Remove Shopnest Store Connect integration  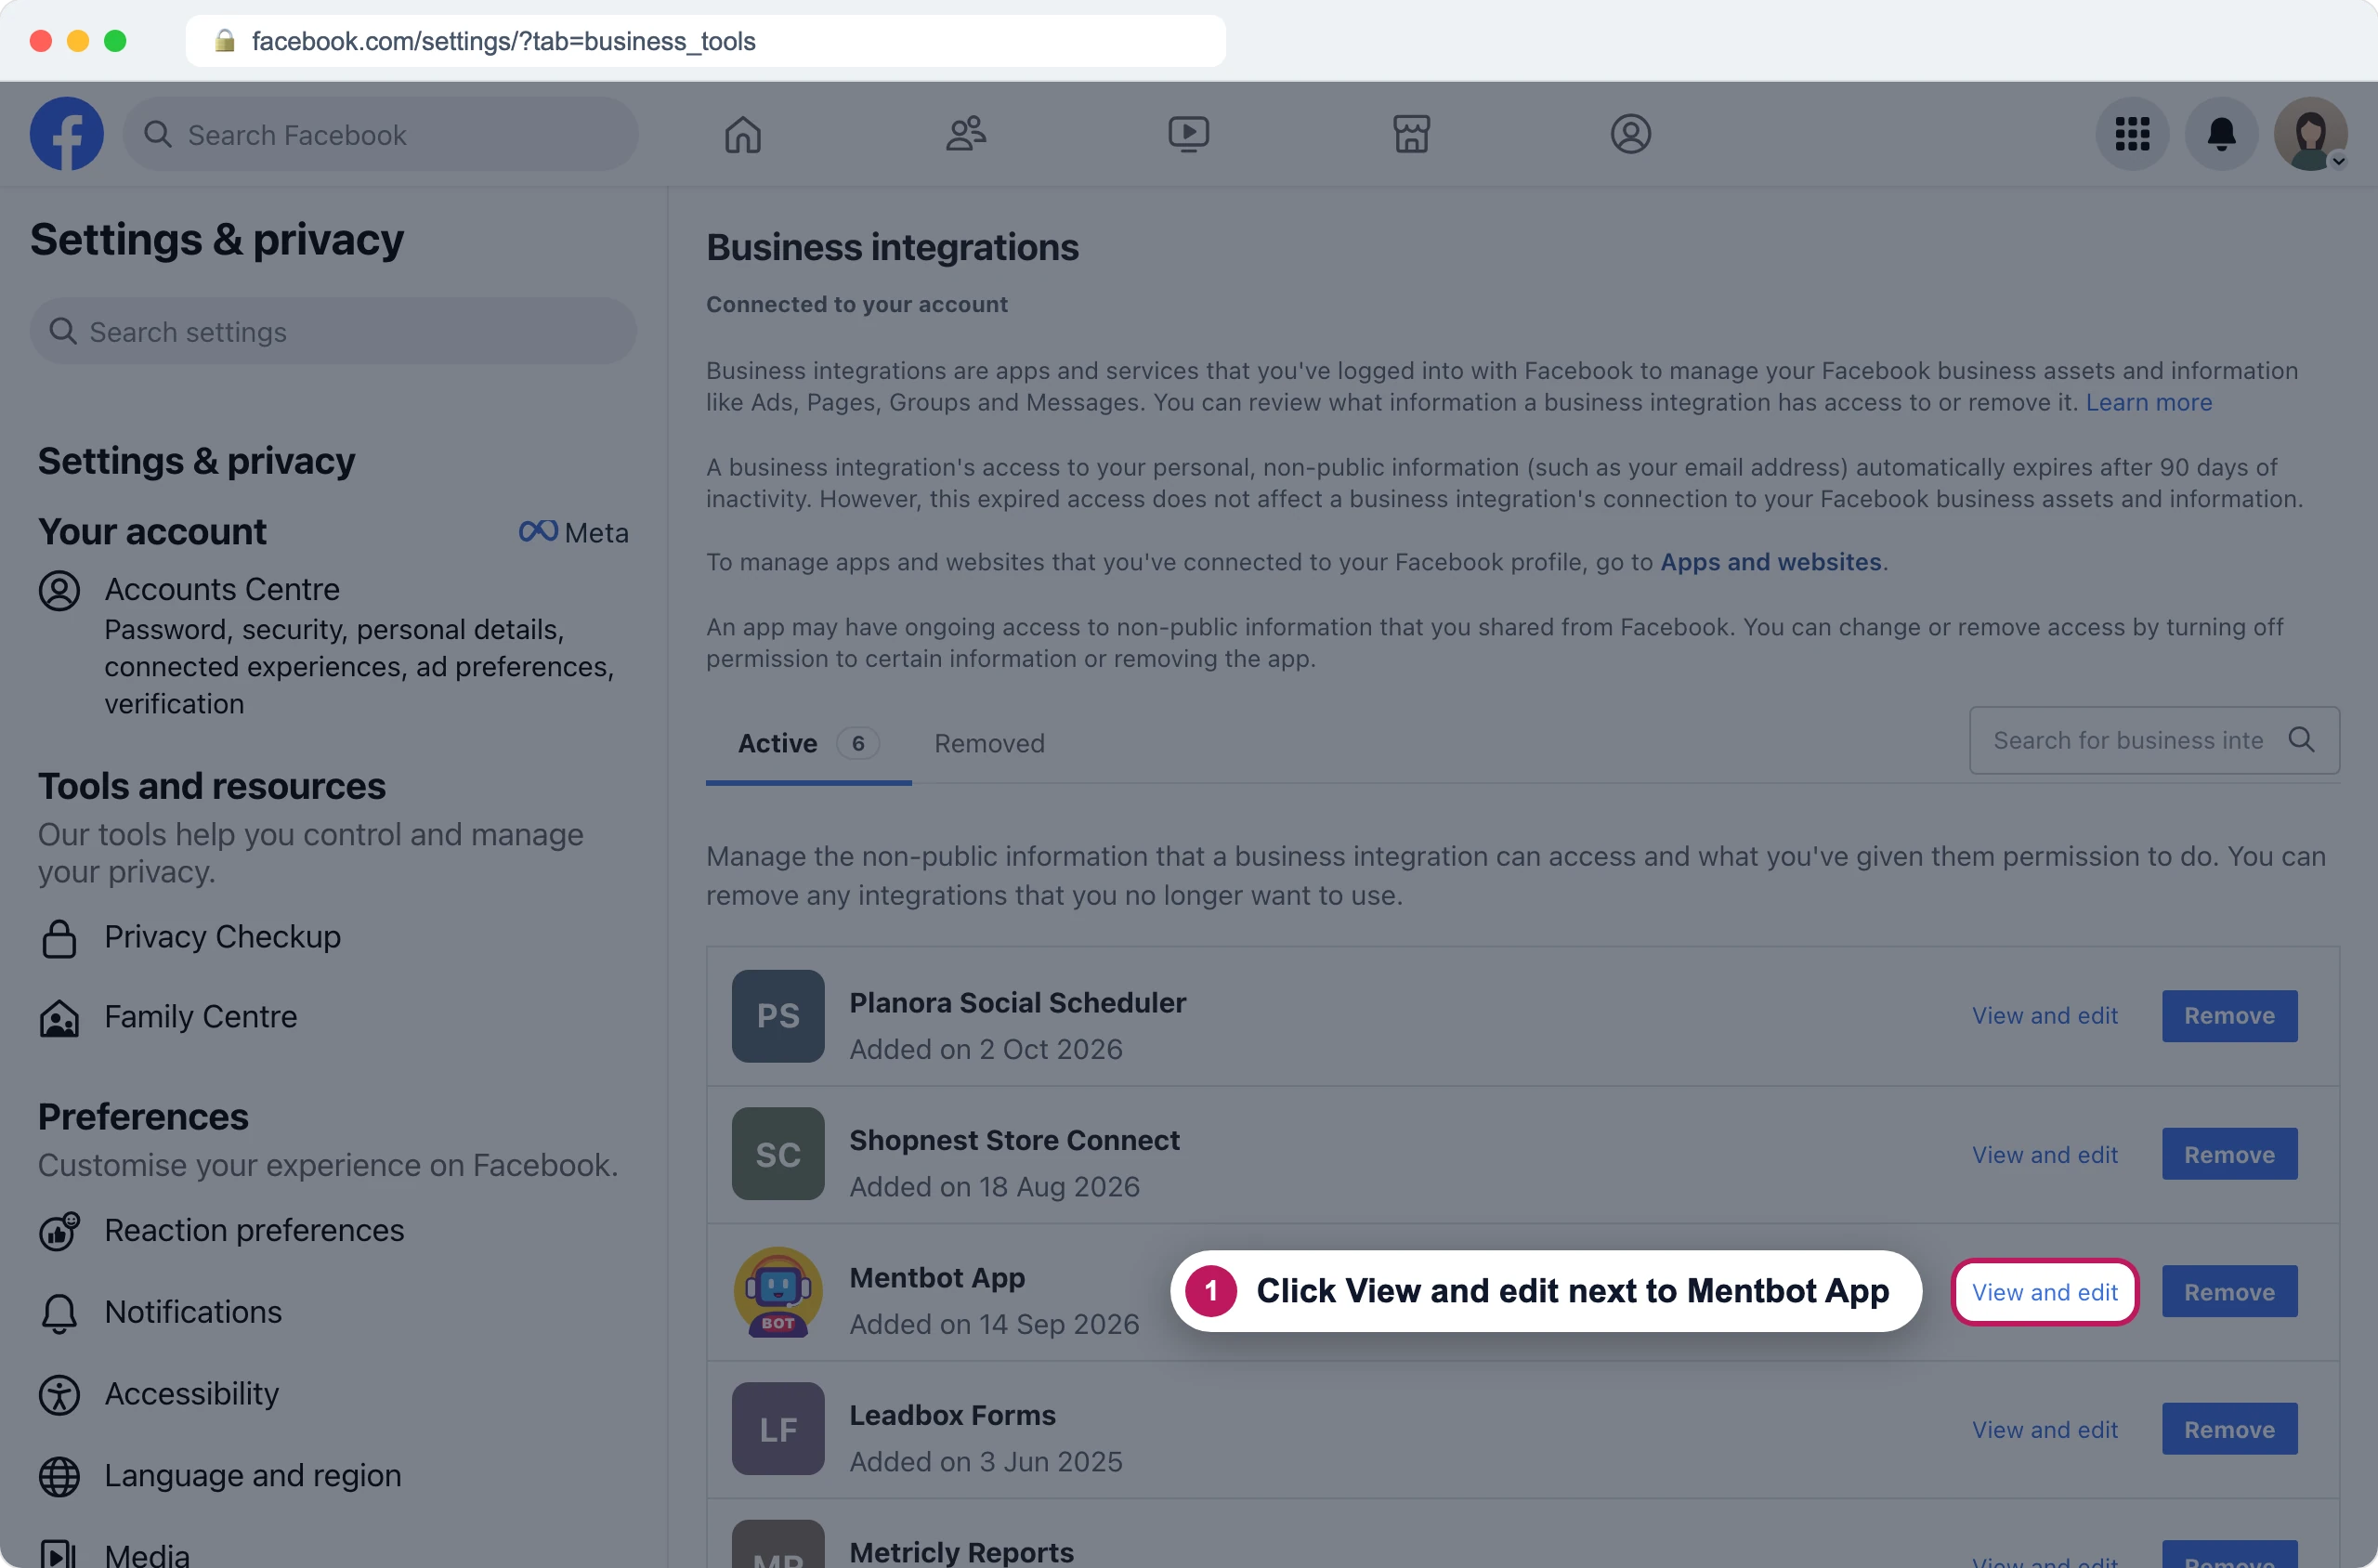pos(2229,1155)
